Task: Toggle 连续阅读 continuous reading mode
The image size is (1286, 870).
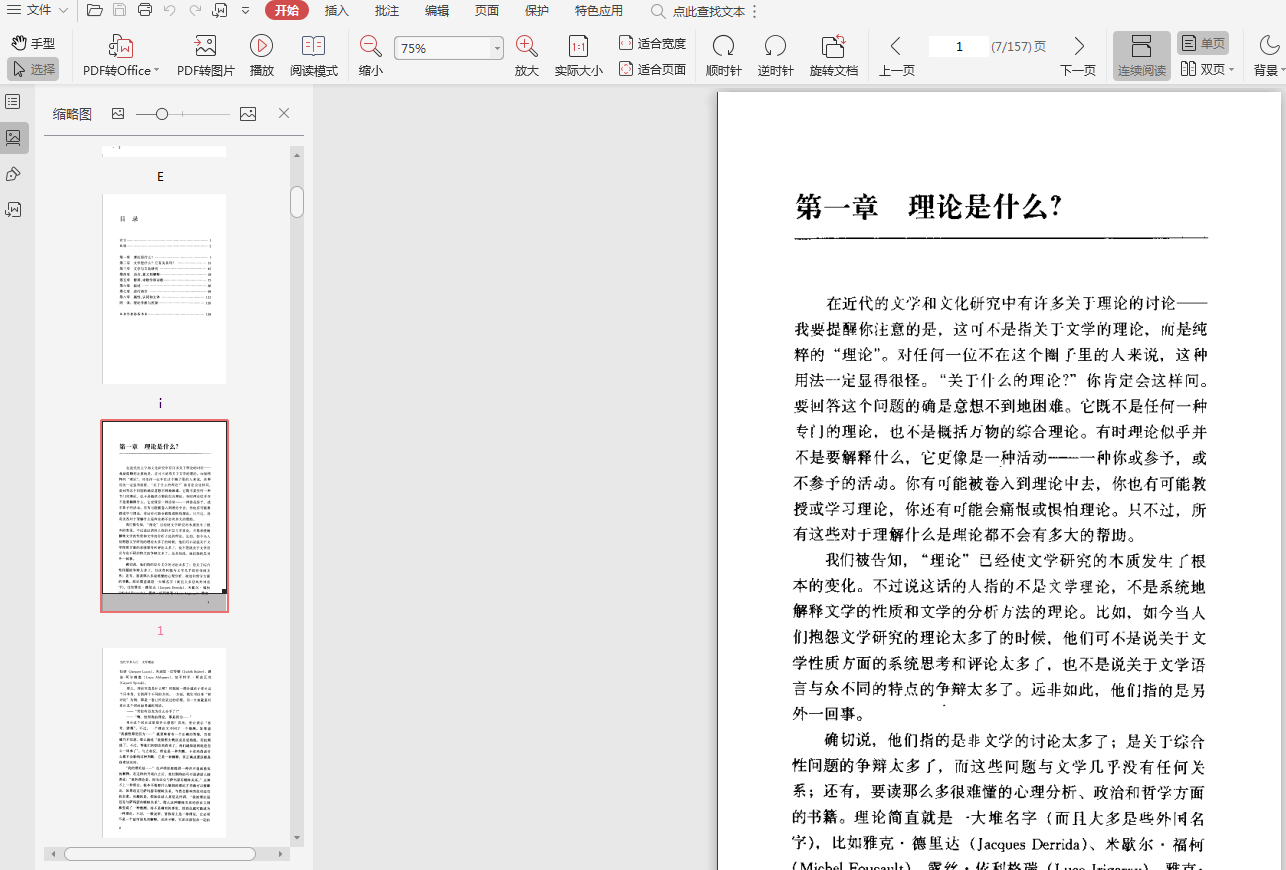Action: click(x=1141, y=55)
